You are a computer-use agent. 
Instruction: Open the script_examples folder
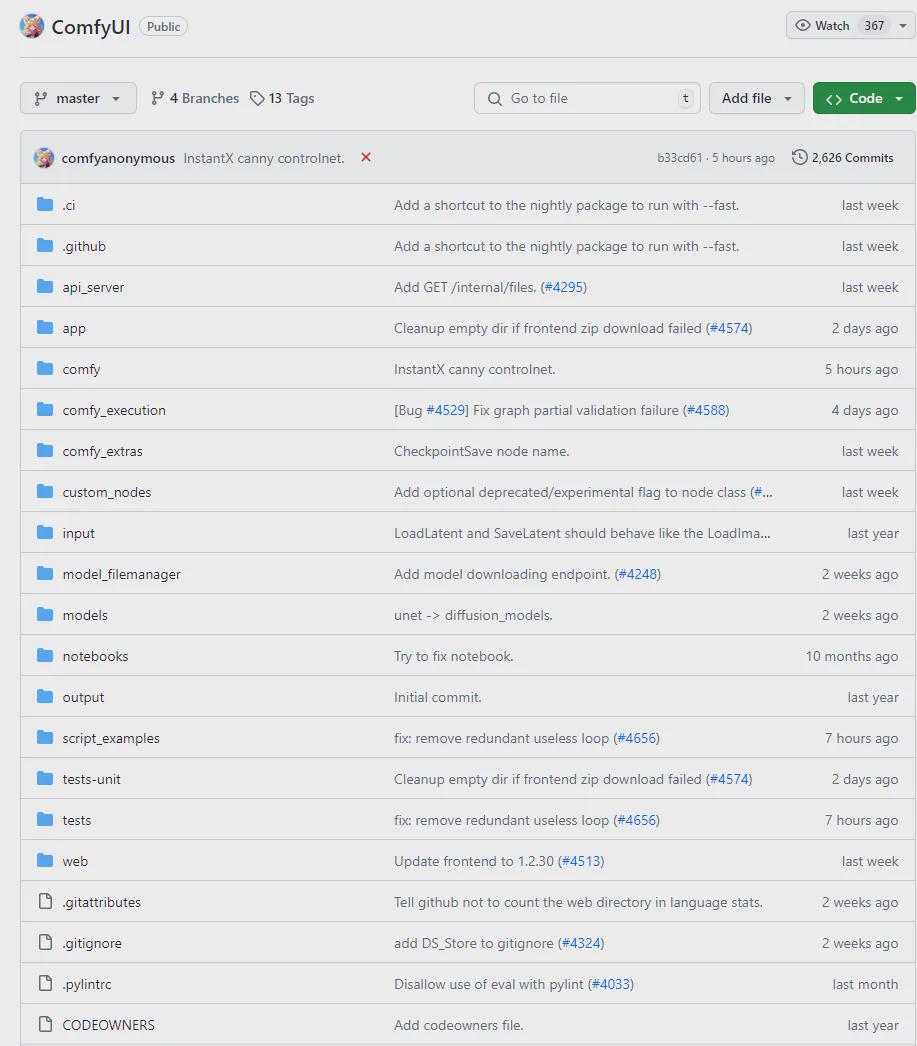111,738
